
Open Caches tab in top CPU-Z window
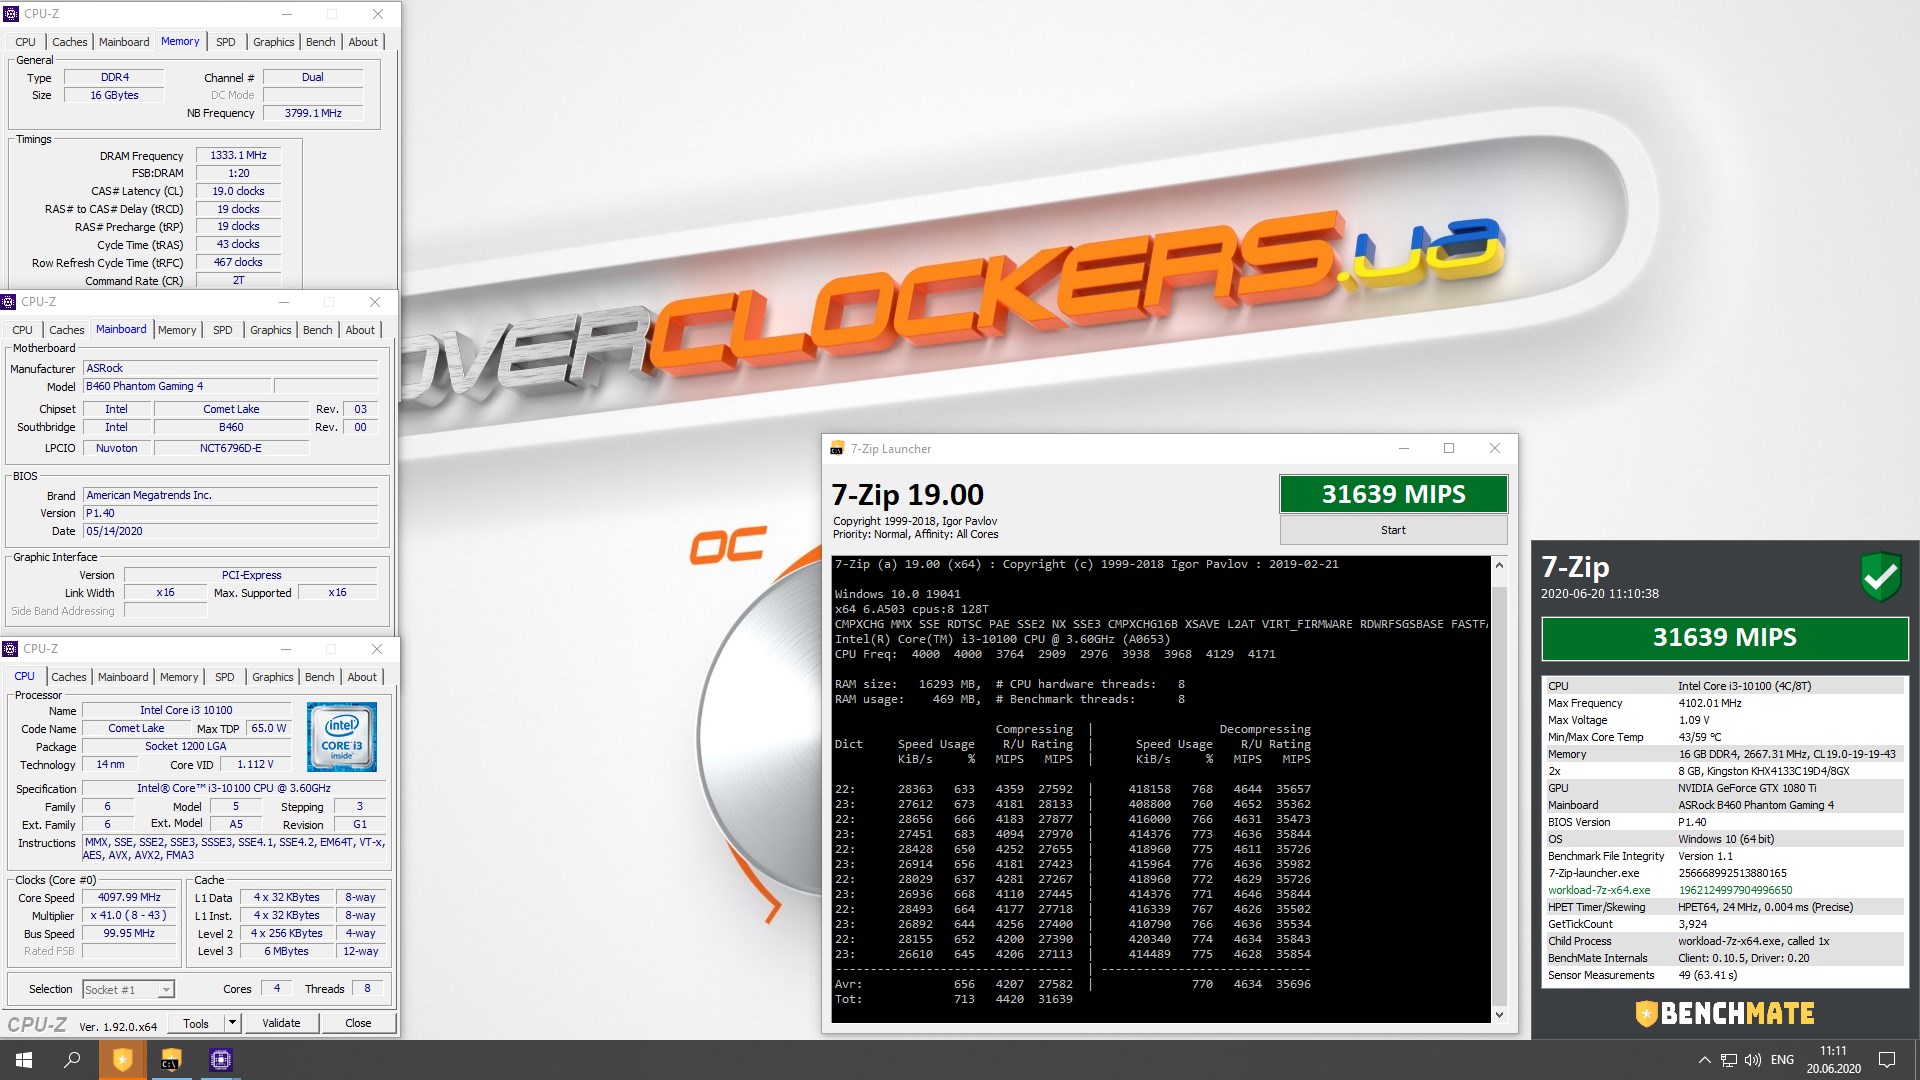[70, 42]
